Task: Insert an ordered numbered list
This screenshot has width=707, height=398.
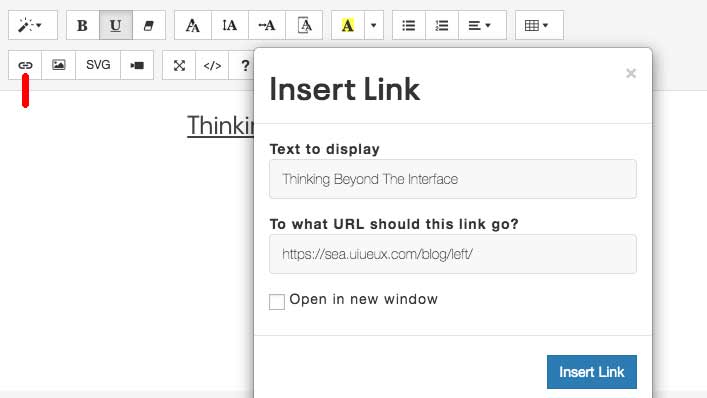Action: 442,25
